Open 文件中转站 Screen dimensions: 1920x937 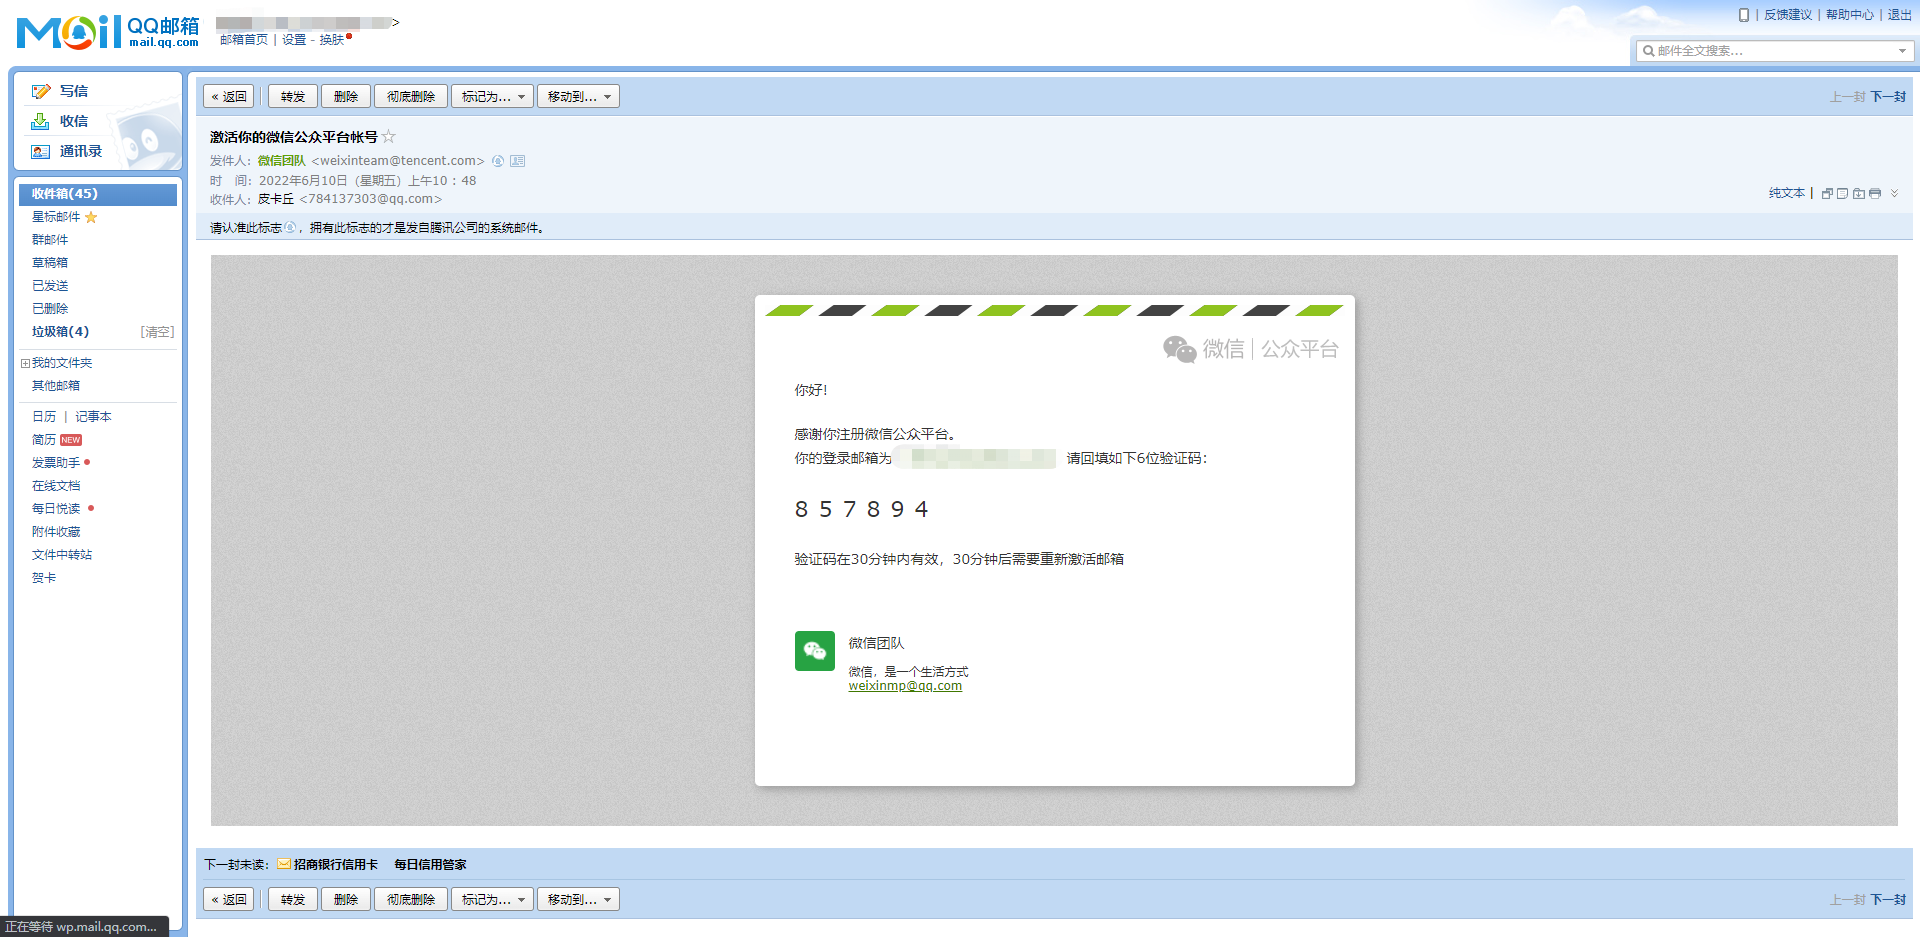pos(62,555)
